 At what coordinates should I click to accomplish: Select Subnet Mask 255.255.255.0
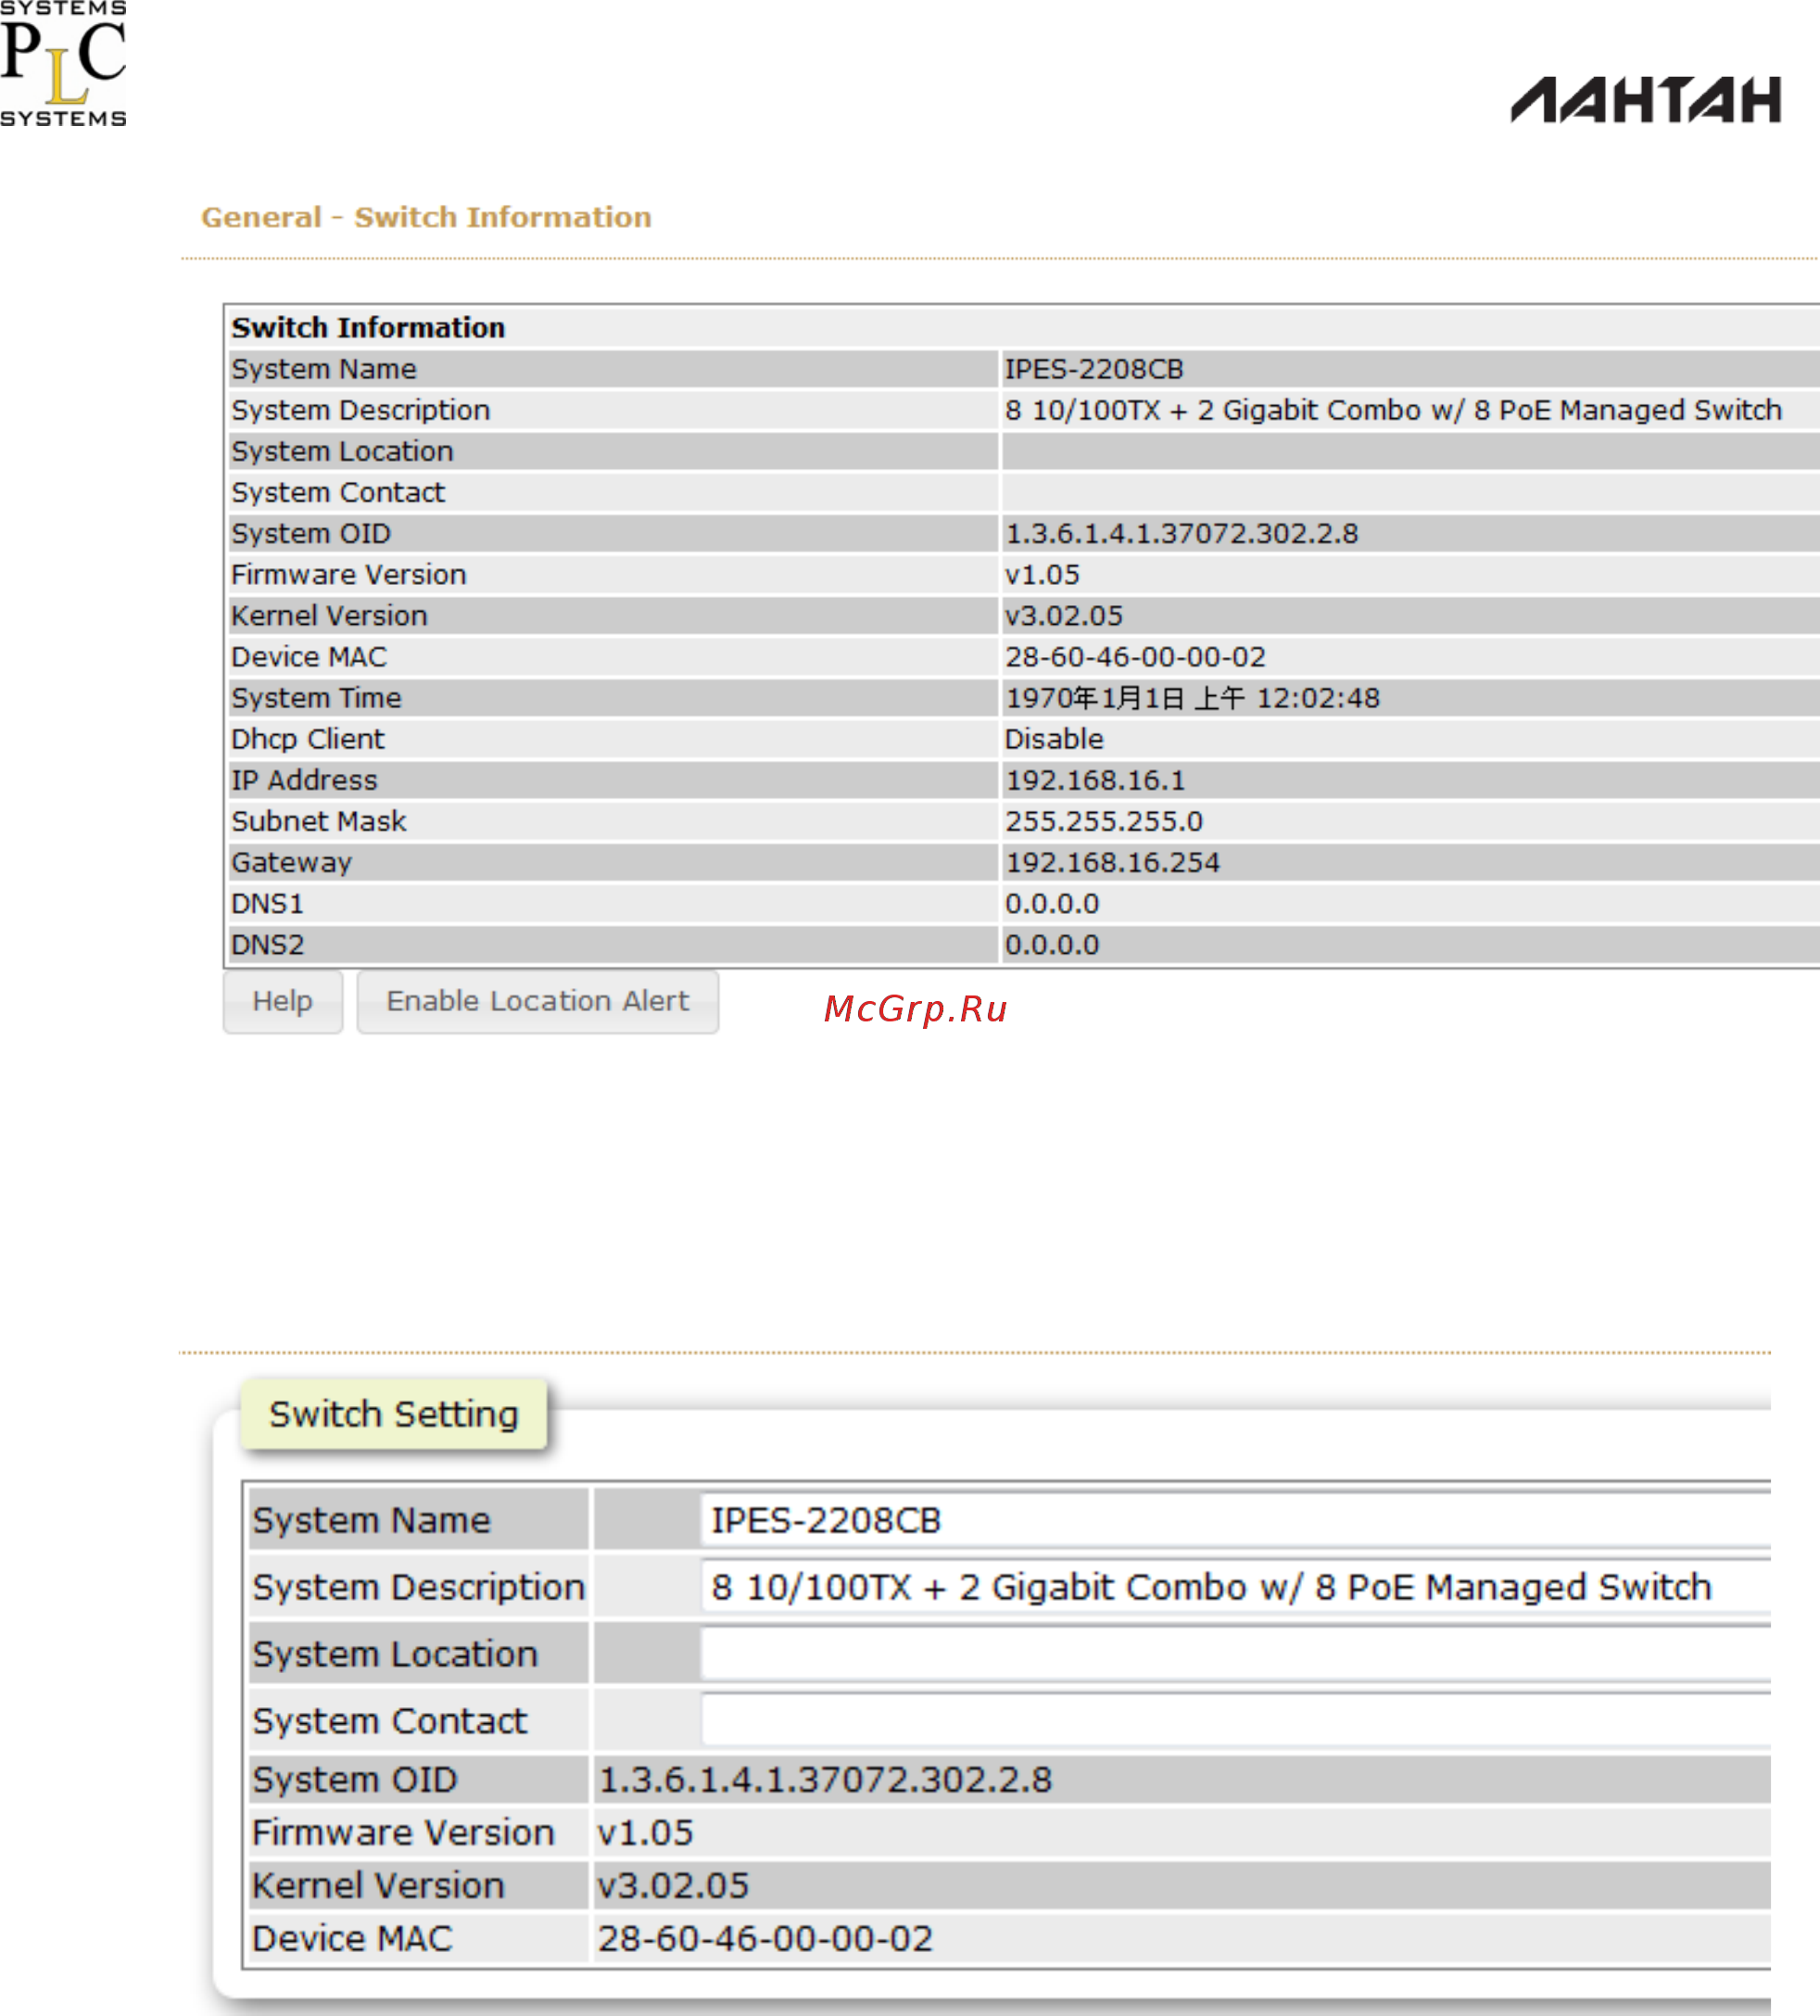[1104, 821]
